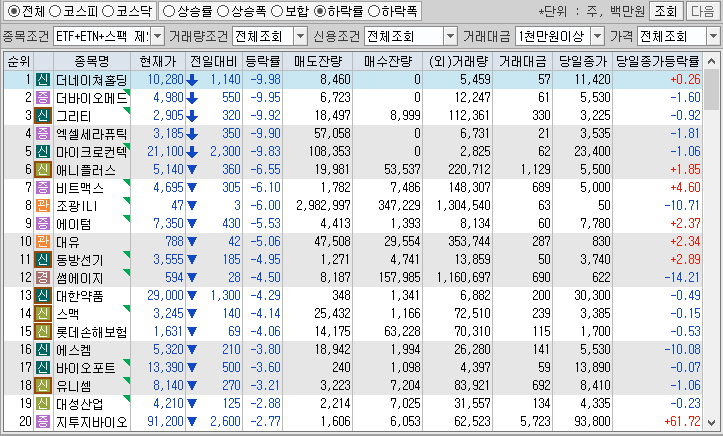
Task: Select the 전체 market radio button
Action: (x=14, y=11)
